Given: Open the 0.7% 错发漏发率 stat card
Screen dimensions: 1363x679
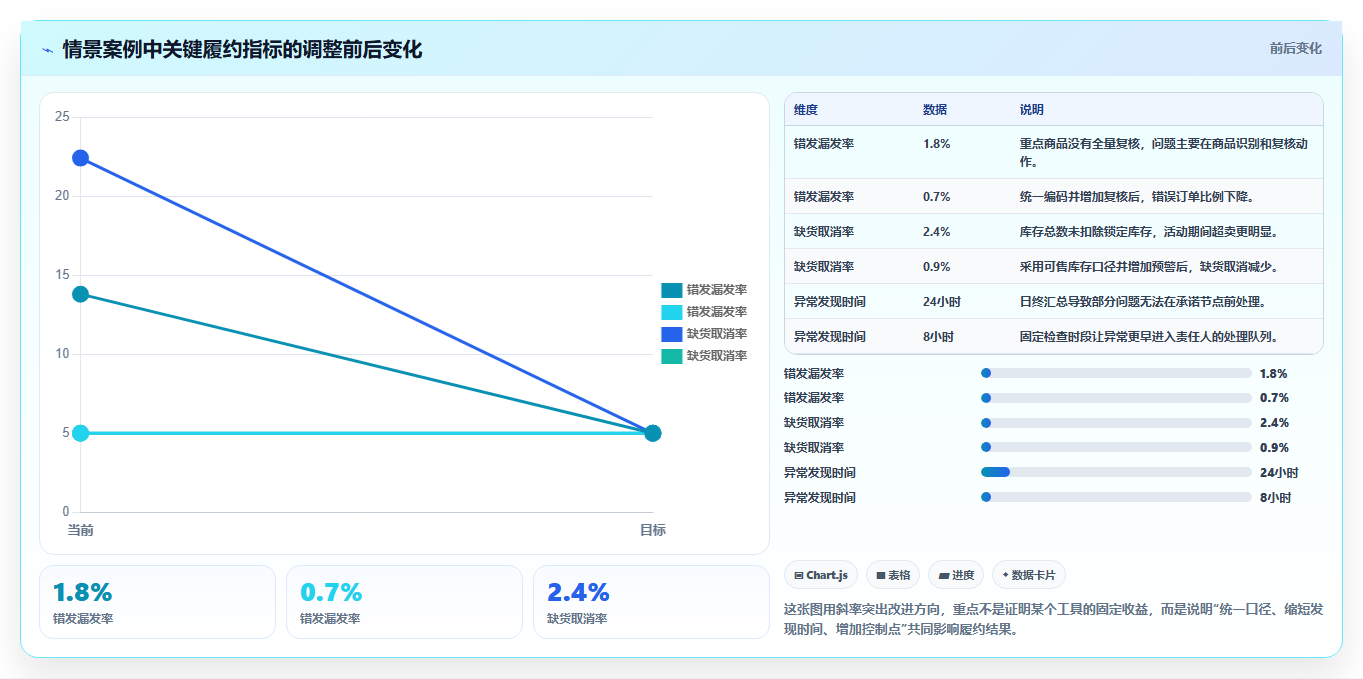Looking at the screenshot, I should tap(404, 602).
